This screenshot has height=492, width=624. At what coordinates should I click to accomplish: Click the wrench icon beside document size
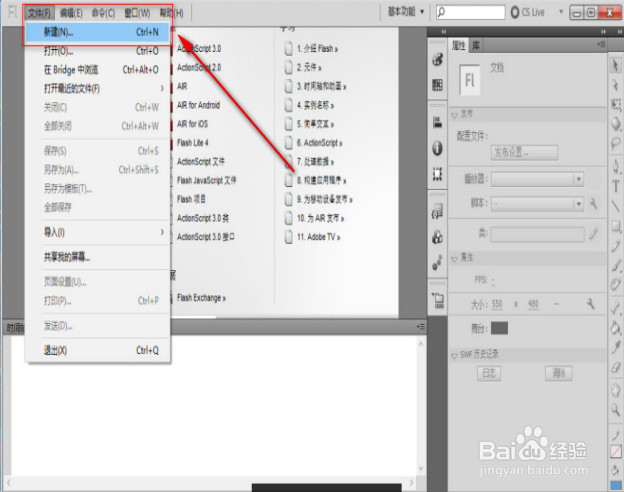coord(591,304)
